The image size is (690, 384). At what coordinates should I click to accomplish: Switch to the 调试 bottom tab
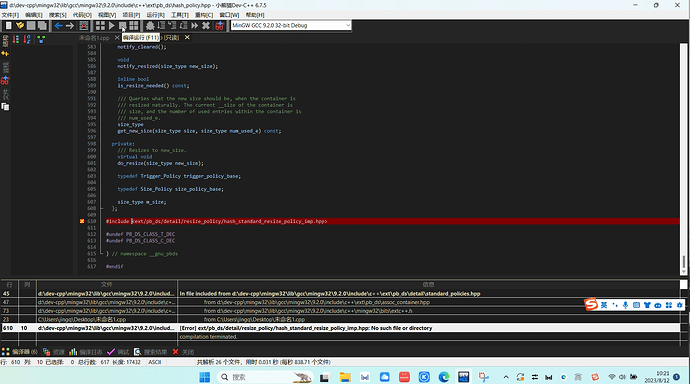[118, 352]
